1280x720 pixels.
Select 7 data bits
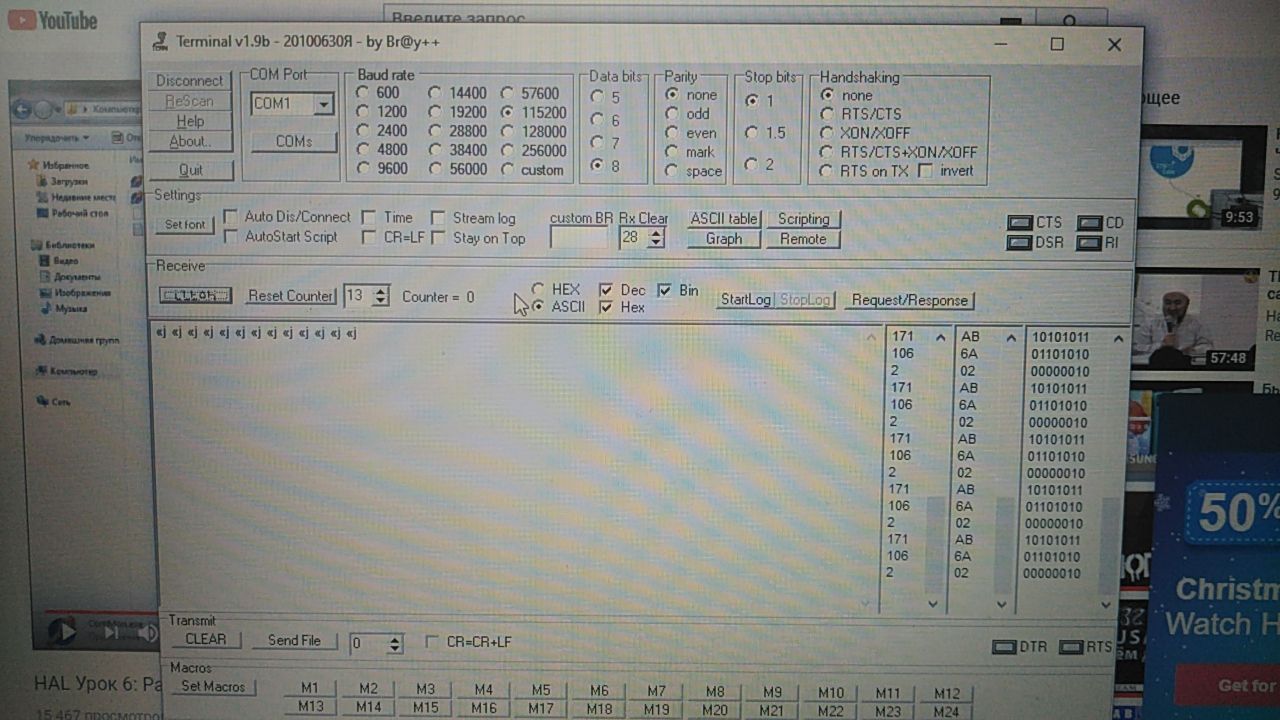[x=597, y=143]
